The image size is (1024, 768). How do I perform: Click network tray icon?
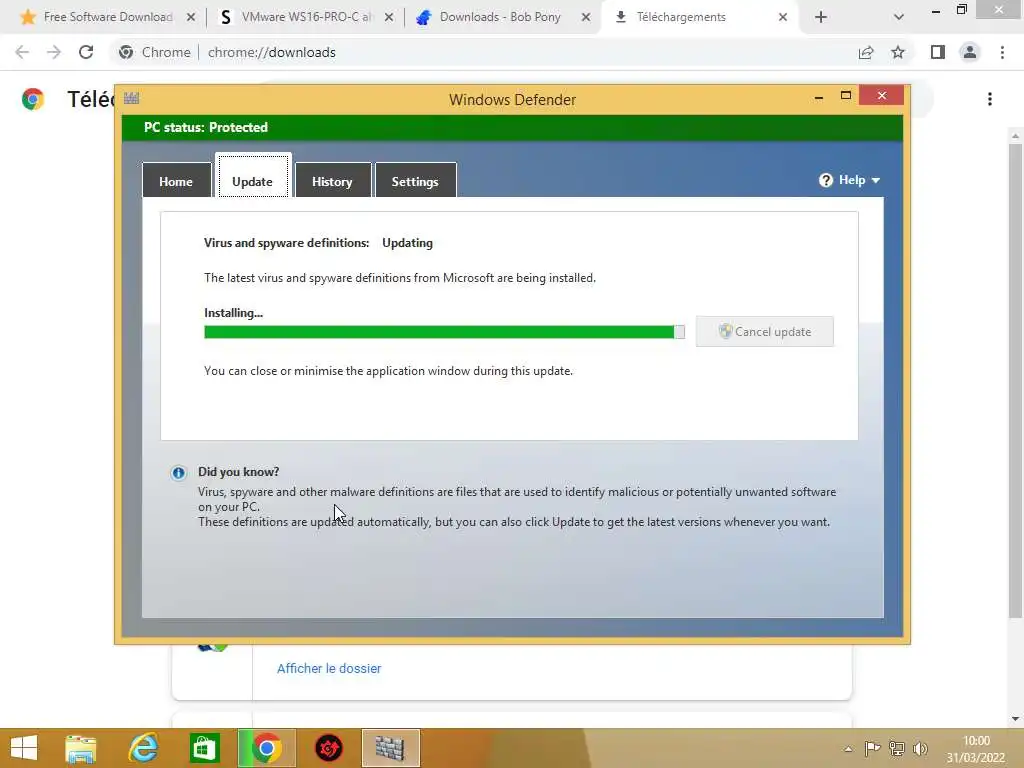(897, 748)
